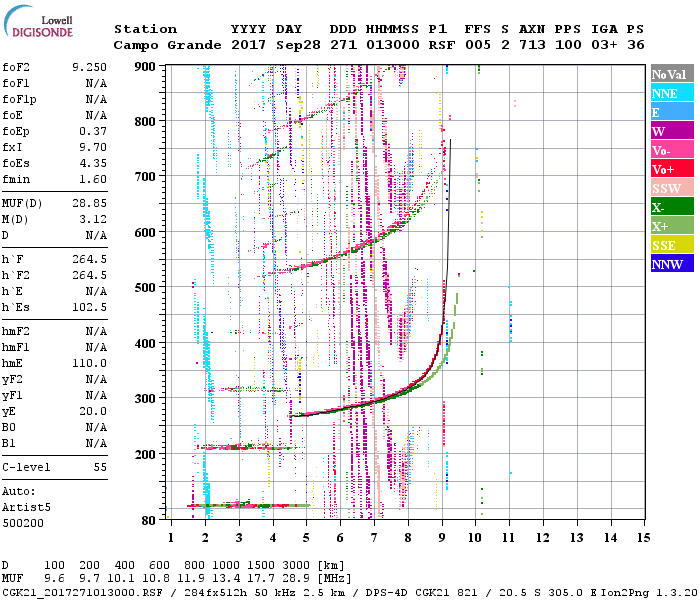Image resolution: width=700 pixels, height=600 pixels.
Task: Click the foF2 value 9.250
Action: point(89,66)
